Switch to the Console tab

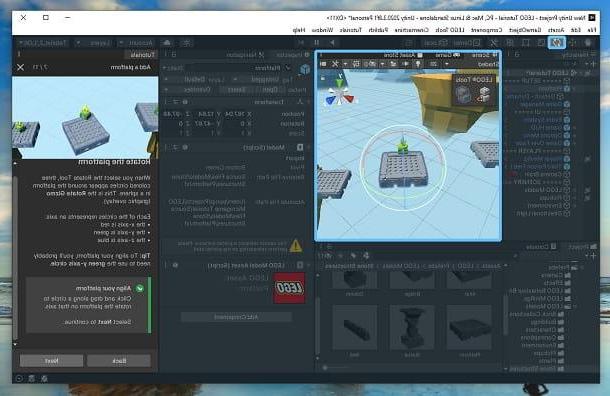point(541,247)
